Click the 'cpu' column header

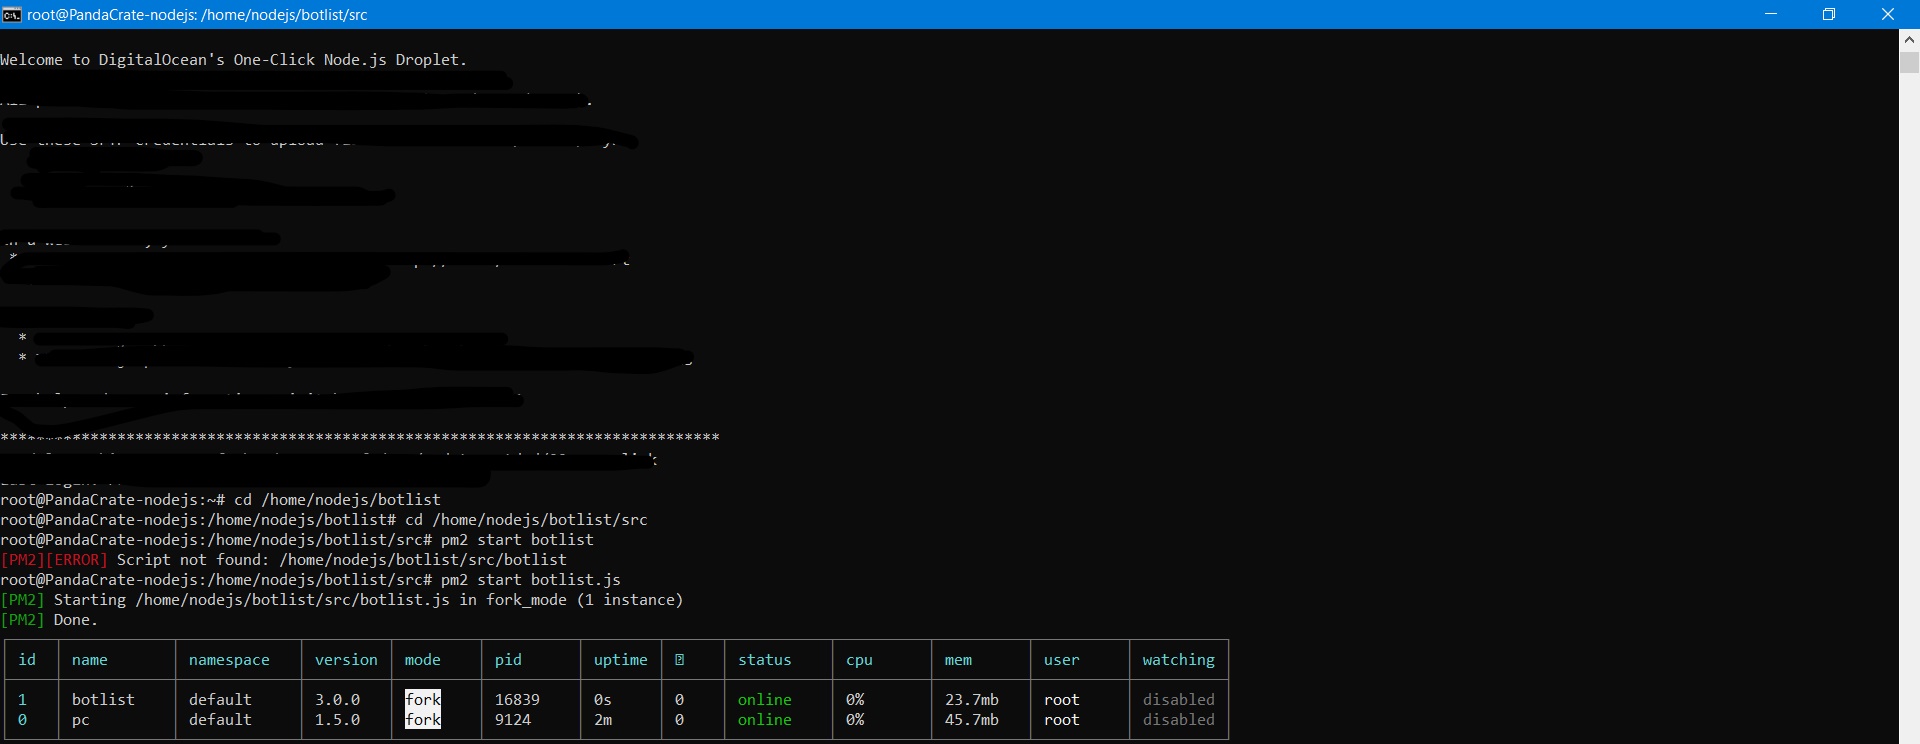859,660
